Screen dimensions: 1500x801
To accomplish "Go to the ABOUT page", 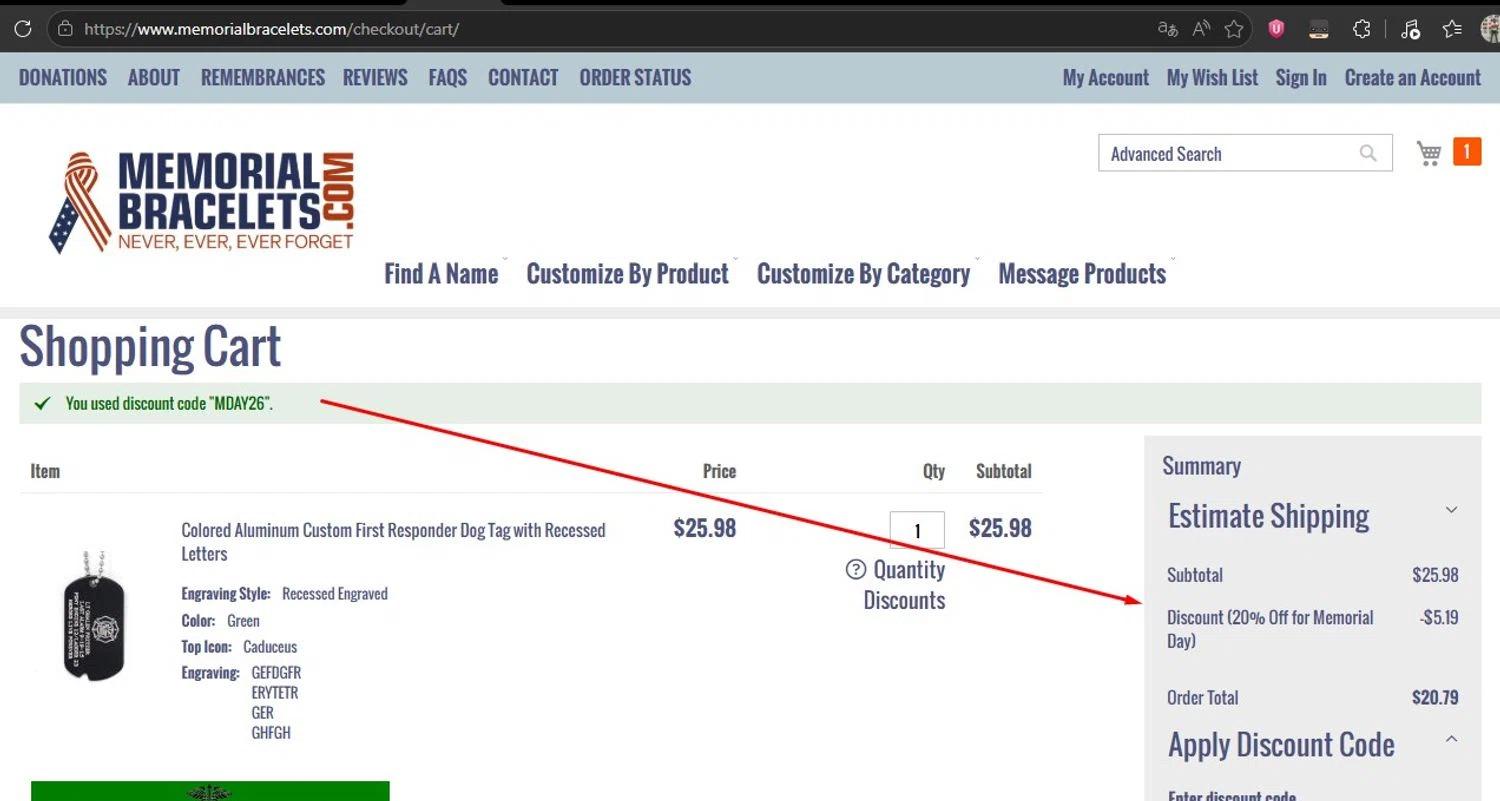I will (x=154, y=77).
